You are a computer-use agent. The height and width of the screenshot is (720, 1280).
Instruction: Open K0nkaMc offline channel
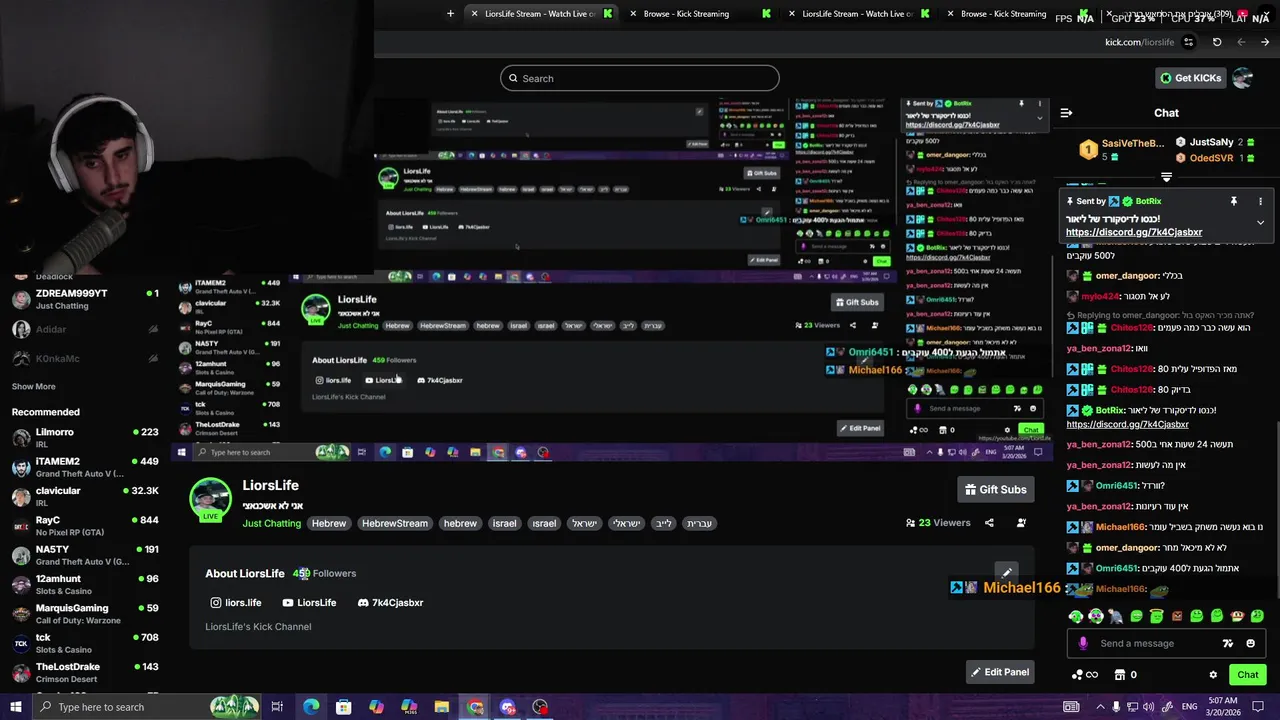(85, 358)
